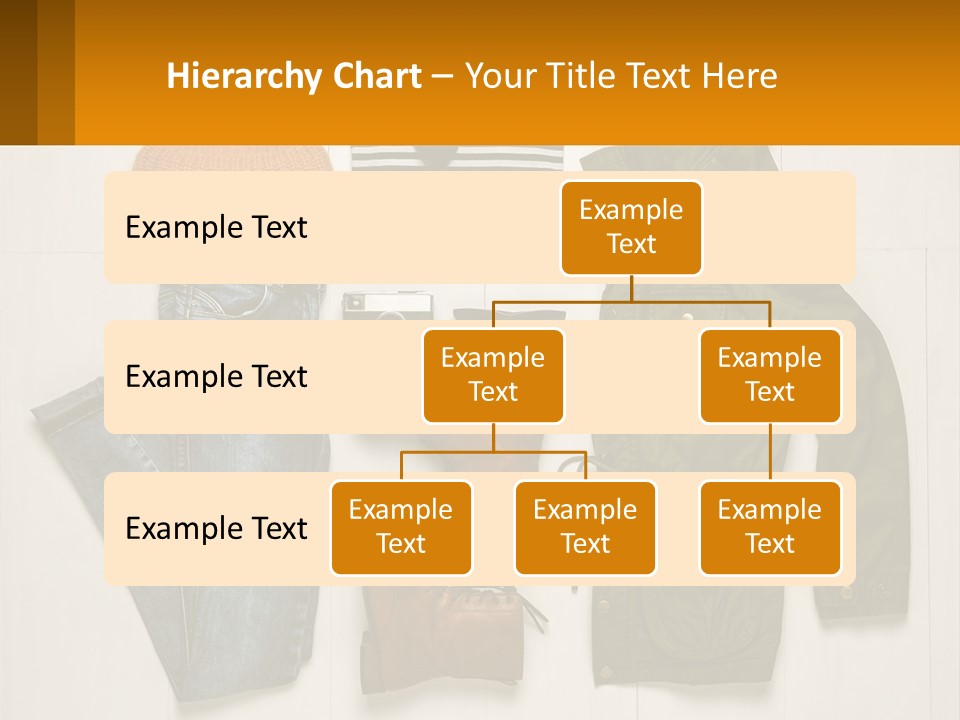Screen dimensions: 960x720
Task: Select the second-level left hierarchy box
Action: 493,376
